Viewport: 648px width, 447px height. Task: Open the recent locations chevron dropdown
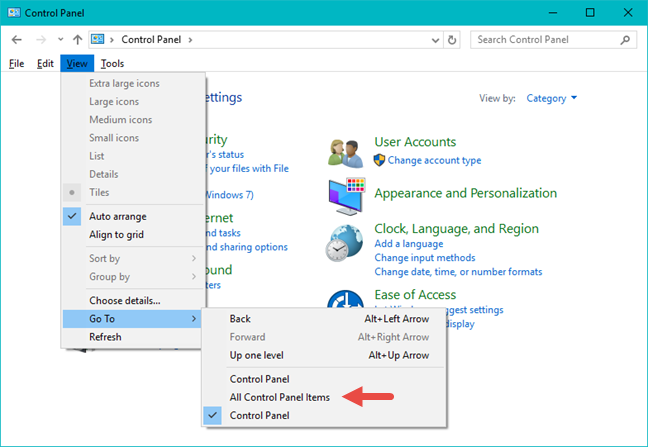[x=60, y=40]
